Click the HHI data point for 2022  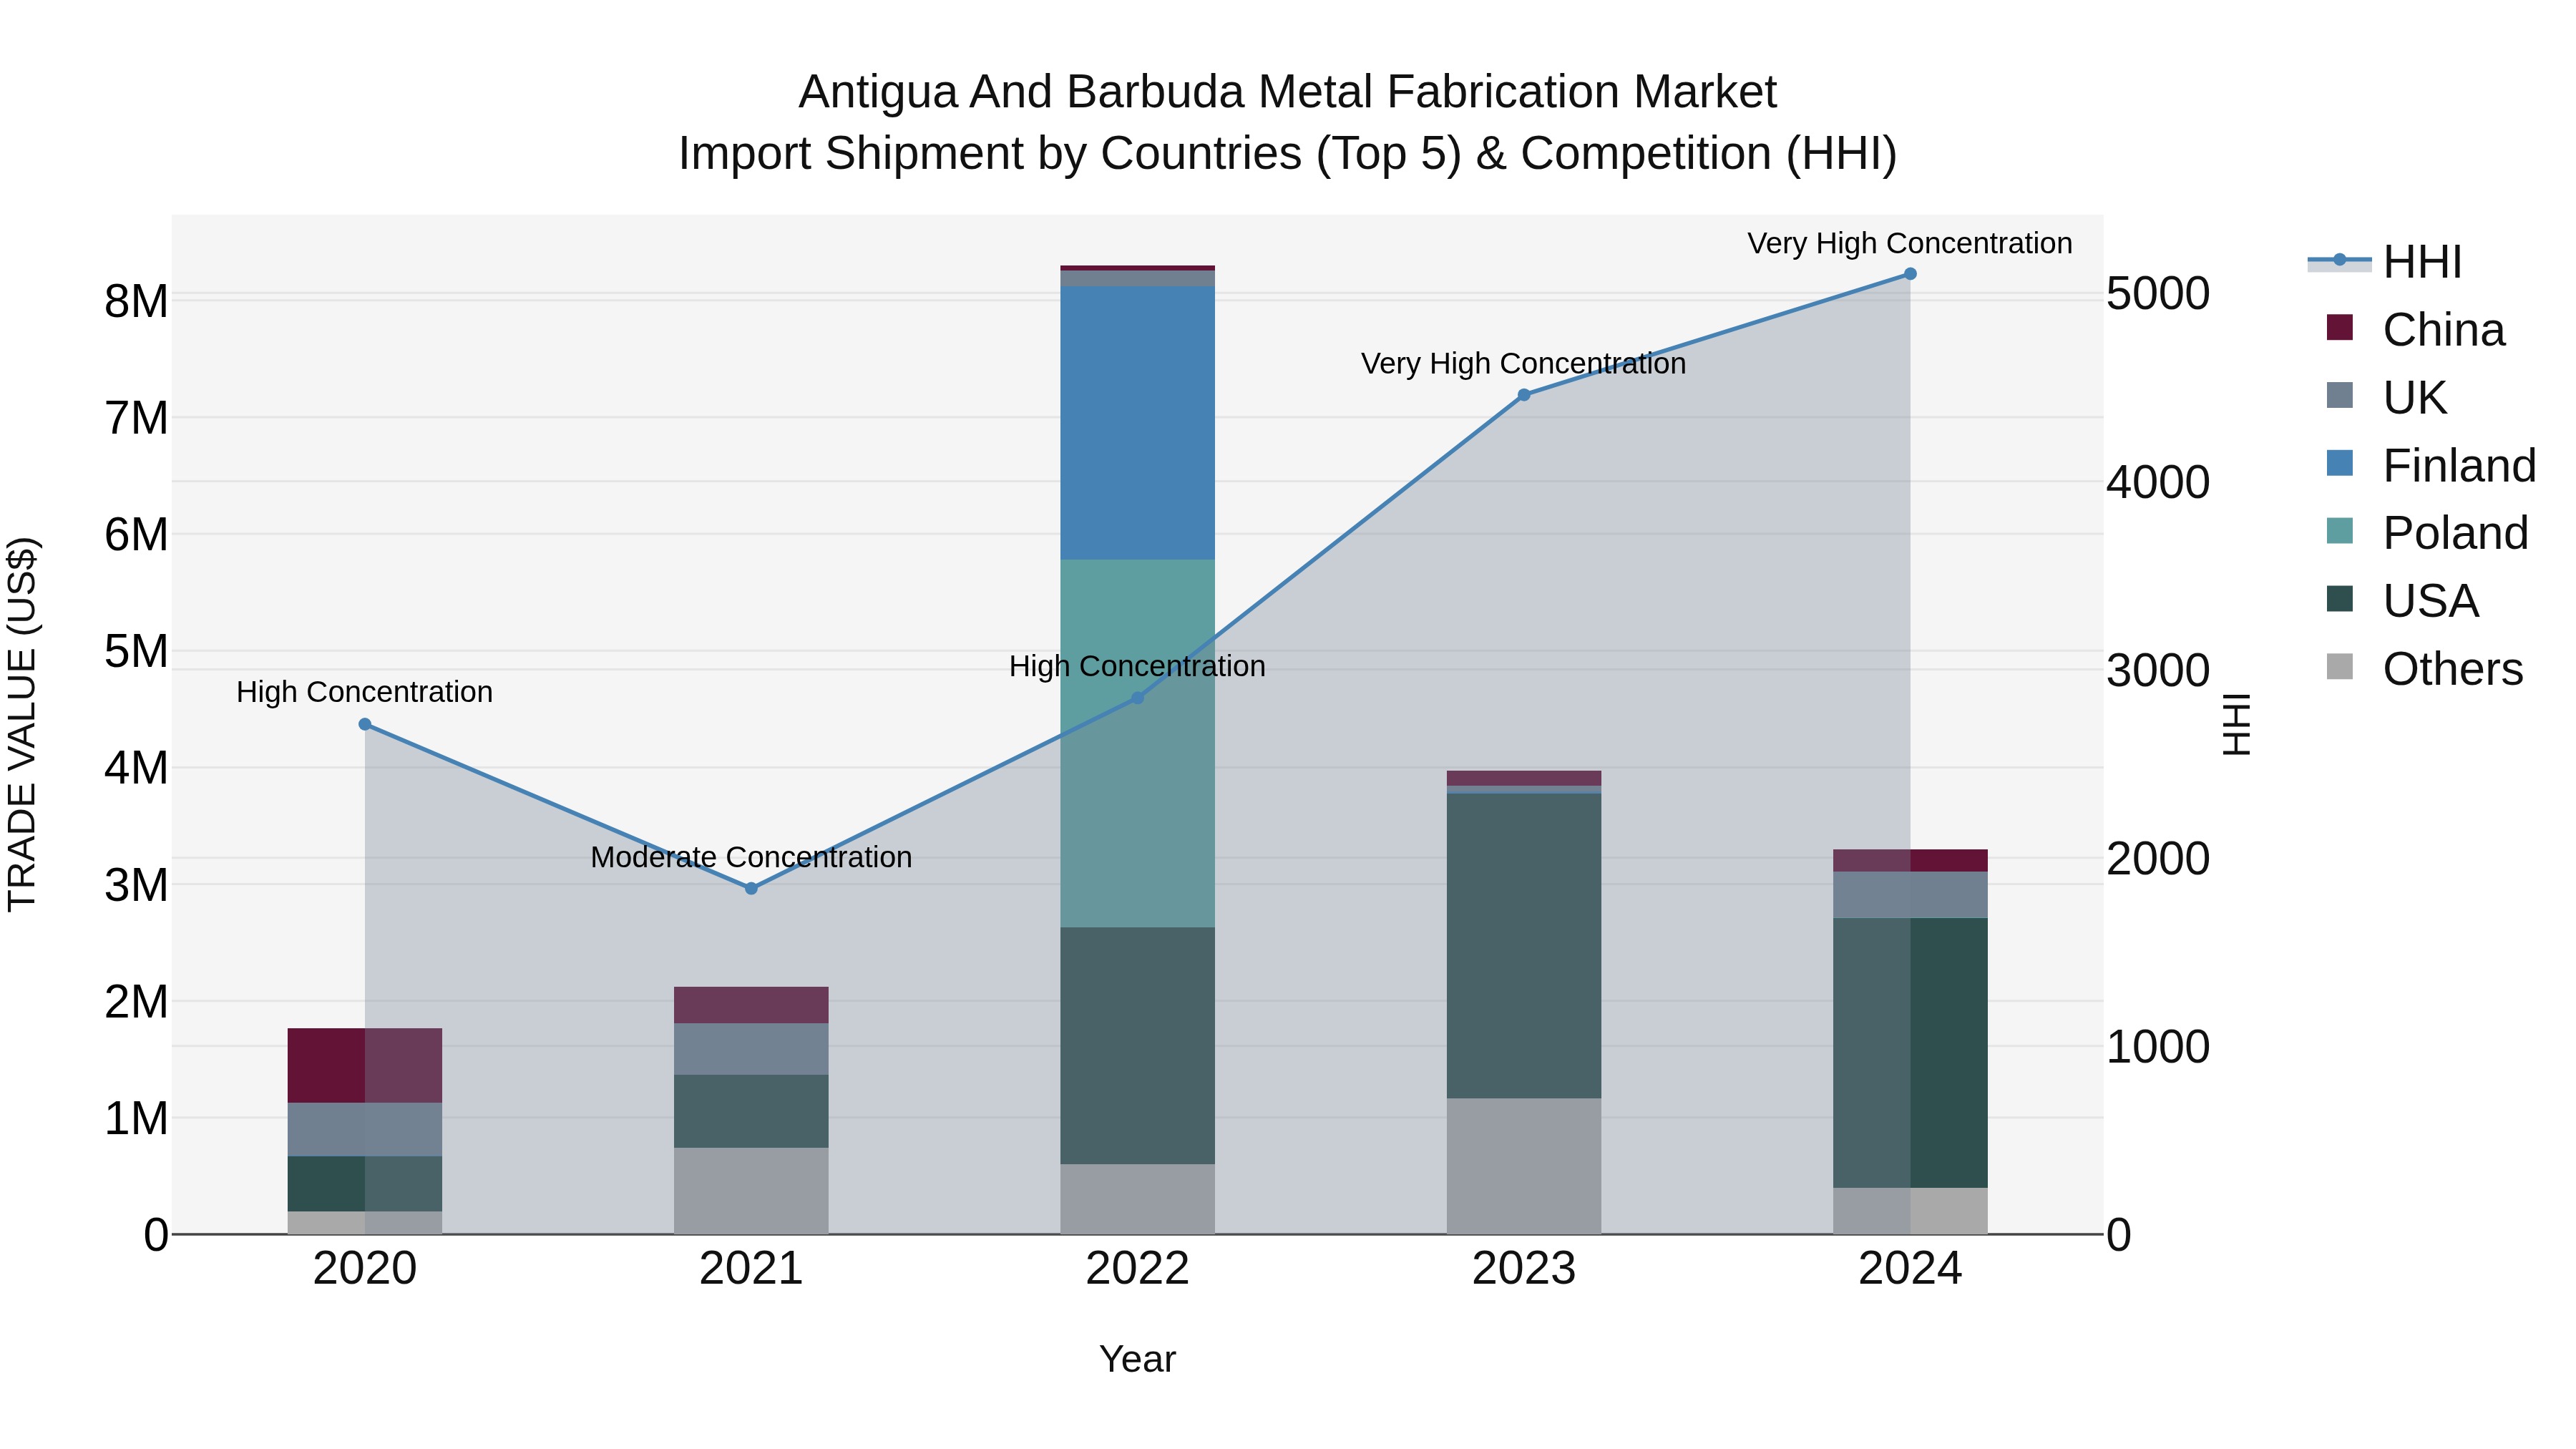[x=1137, y=698]
